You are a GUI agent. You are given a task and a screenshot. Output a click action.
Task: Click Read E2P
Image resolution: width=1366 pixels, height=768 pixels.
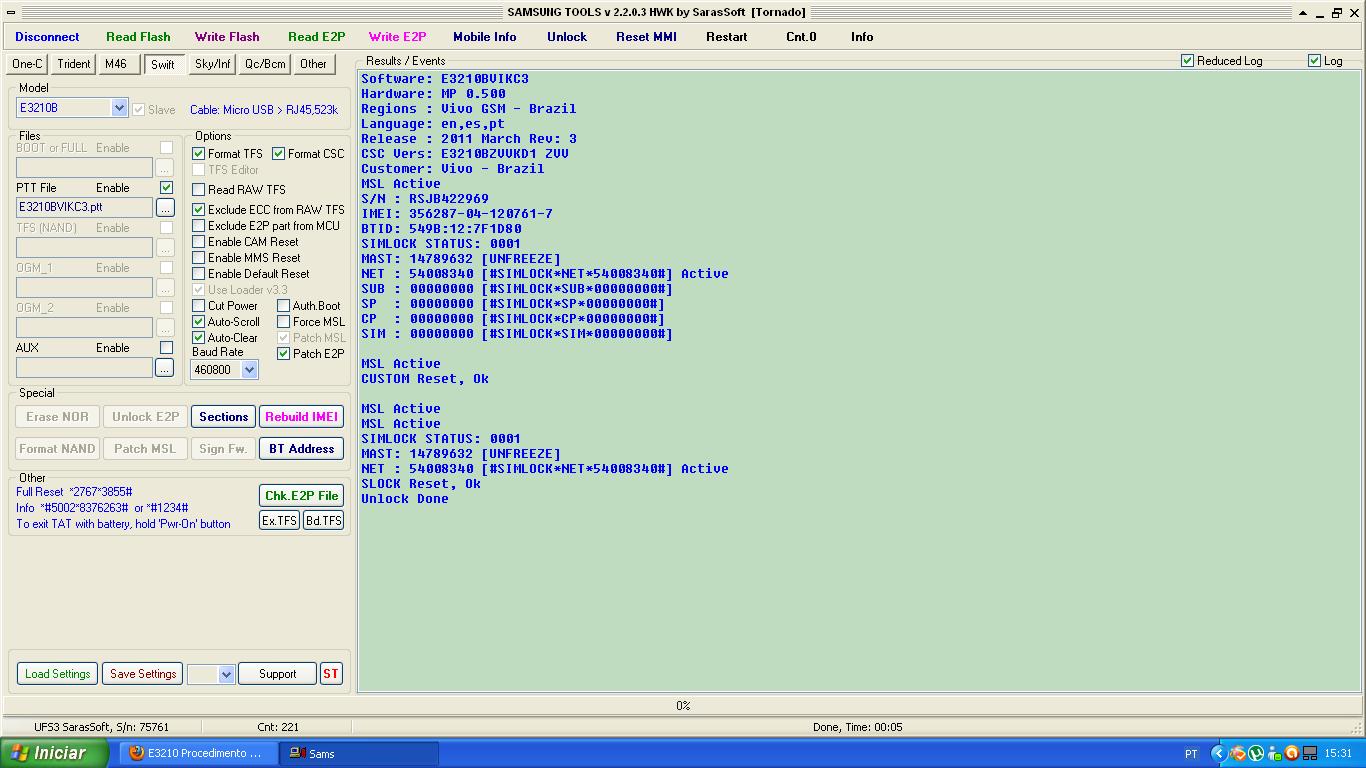pyautogui.click(x=316, y=37)
